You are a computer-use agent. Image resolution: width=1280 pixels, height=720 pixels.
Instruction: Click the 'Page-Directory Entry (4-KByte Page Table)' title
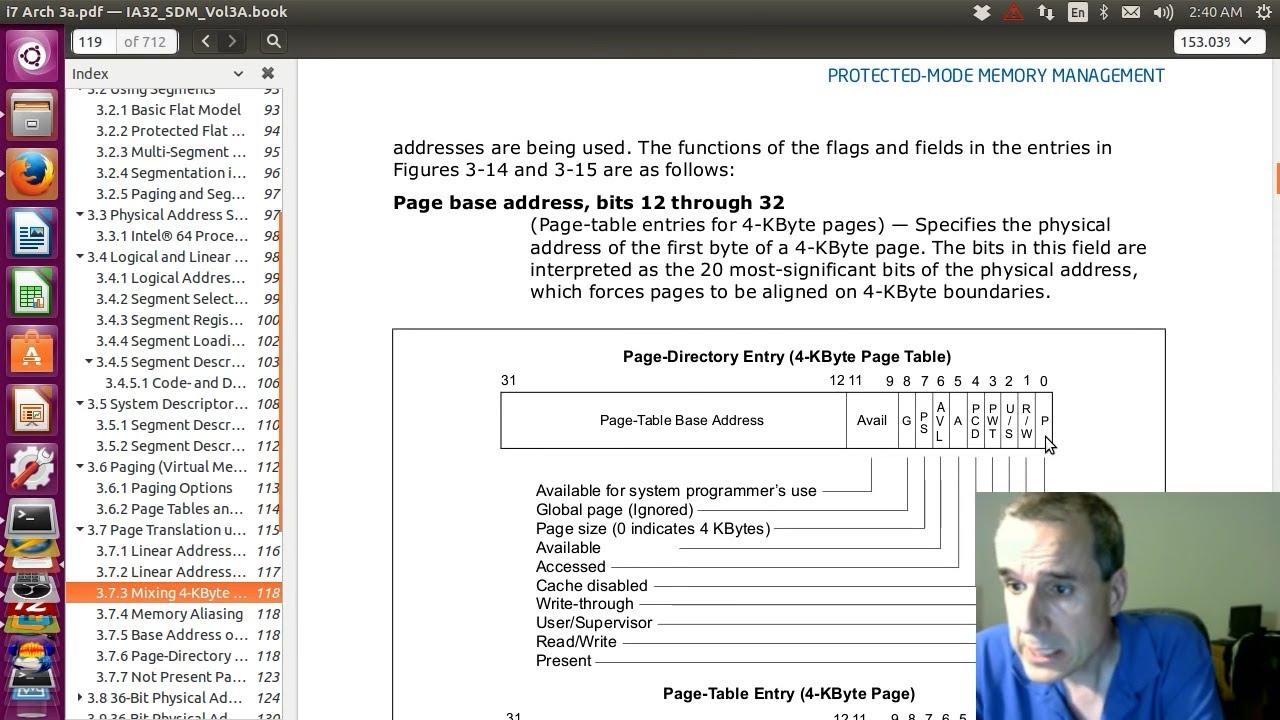pos(787,357)
